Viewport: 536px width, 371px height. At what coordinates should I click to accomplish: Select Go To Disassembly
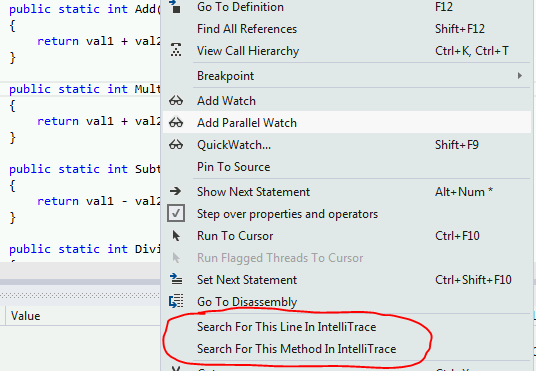(247, 302)
